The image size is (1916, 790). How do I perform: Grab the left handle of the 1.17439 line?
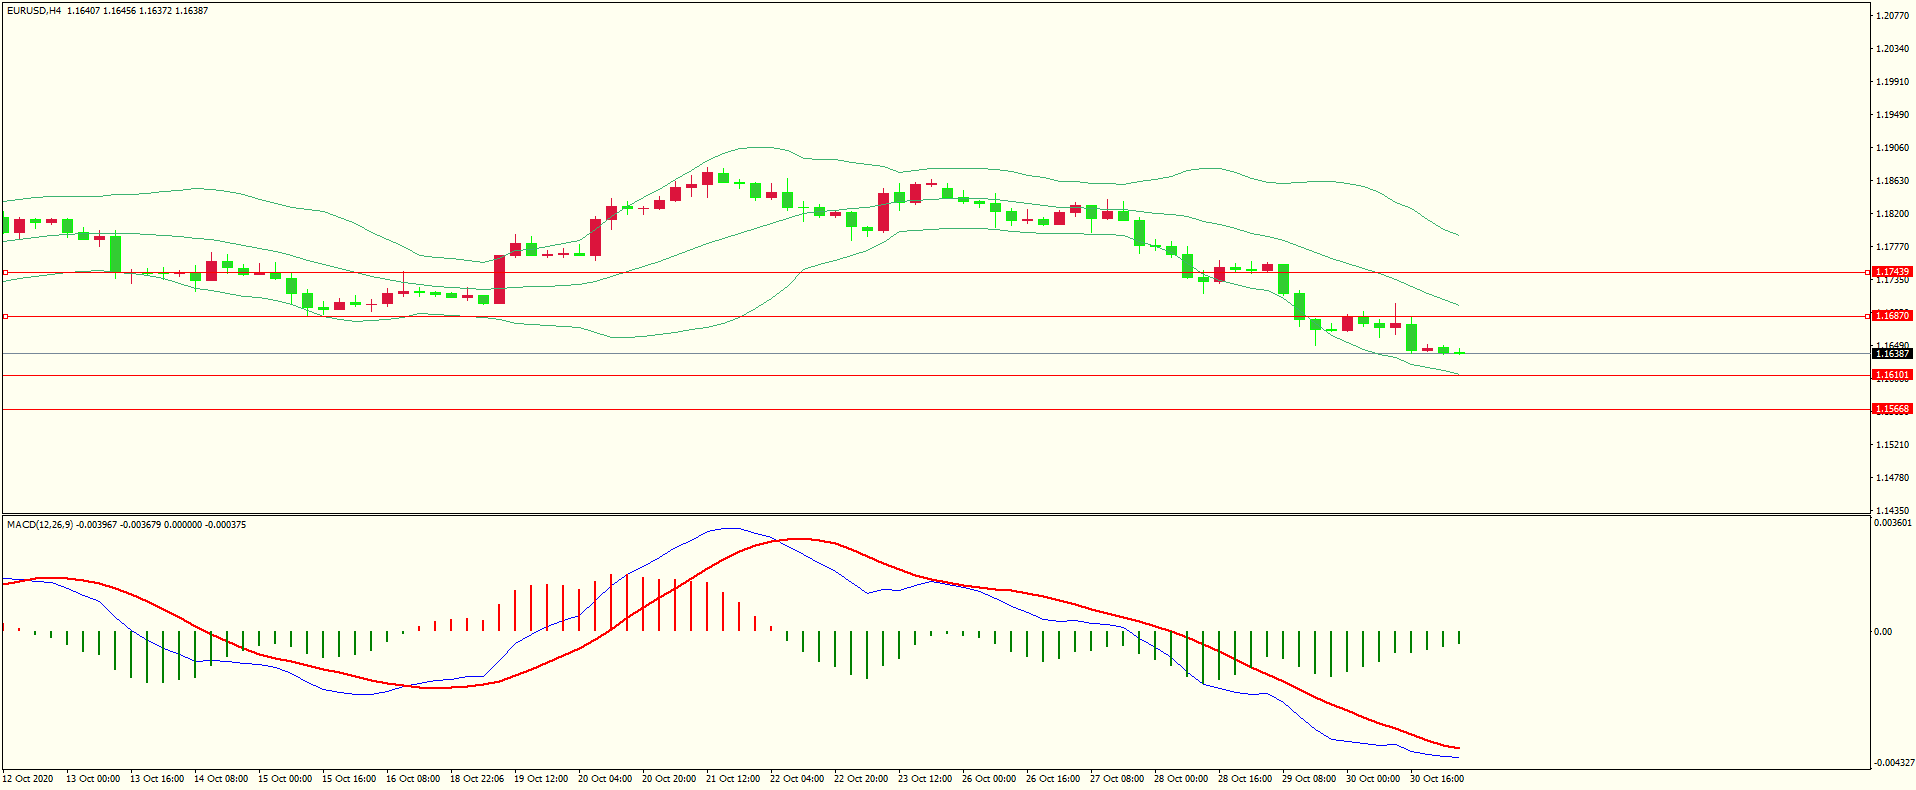click(5, 272)
